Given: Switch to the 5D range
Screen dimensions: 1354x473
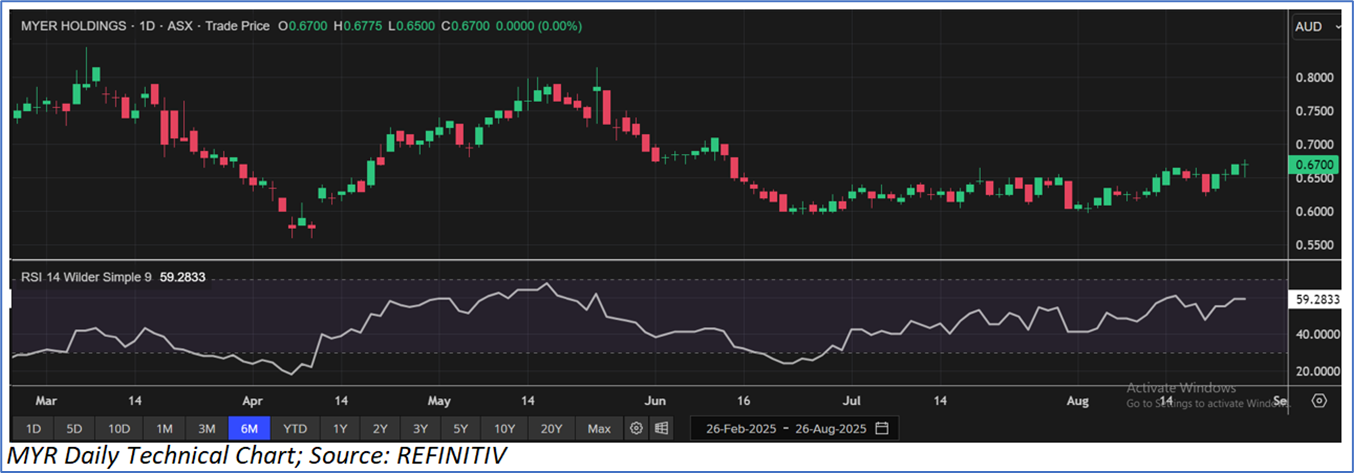Looking at the screenshot, I should (x=74, y=429).
